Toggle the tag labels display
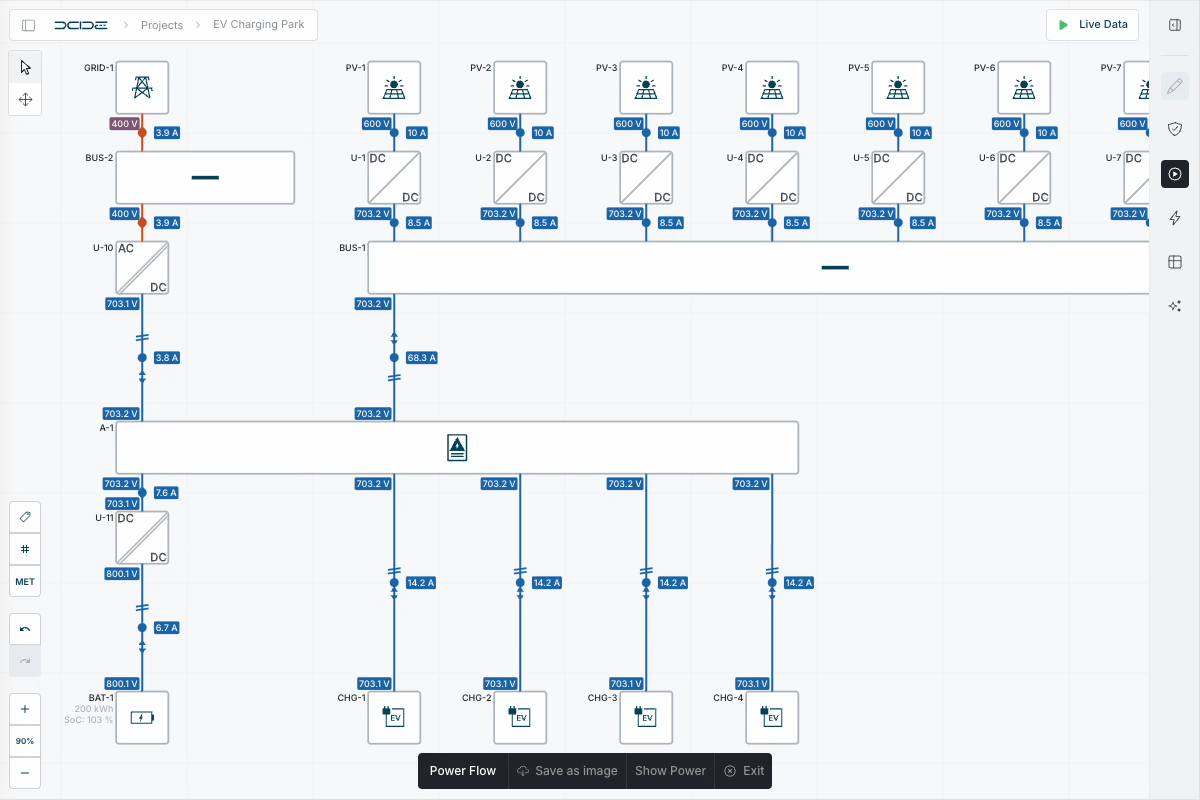 tap(25, 517)
